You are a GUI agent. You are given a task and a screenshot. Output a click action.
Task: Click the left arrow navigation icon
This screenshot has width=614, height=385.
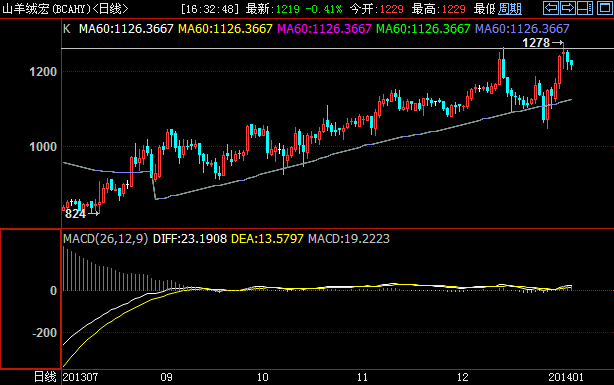(x=551, y=8)
